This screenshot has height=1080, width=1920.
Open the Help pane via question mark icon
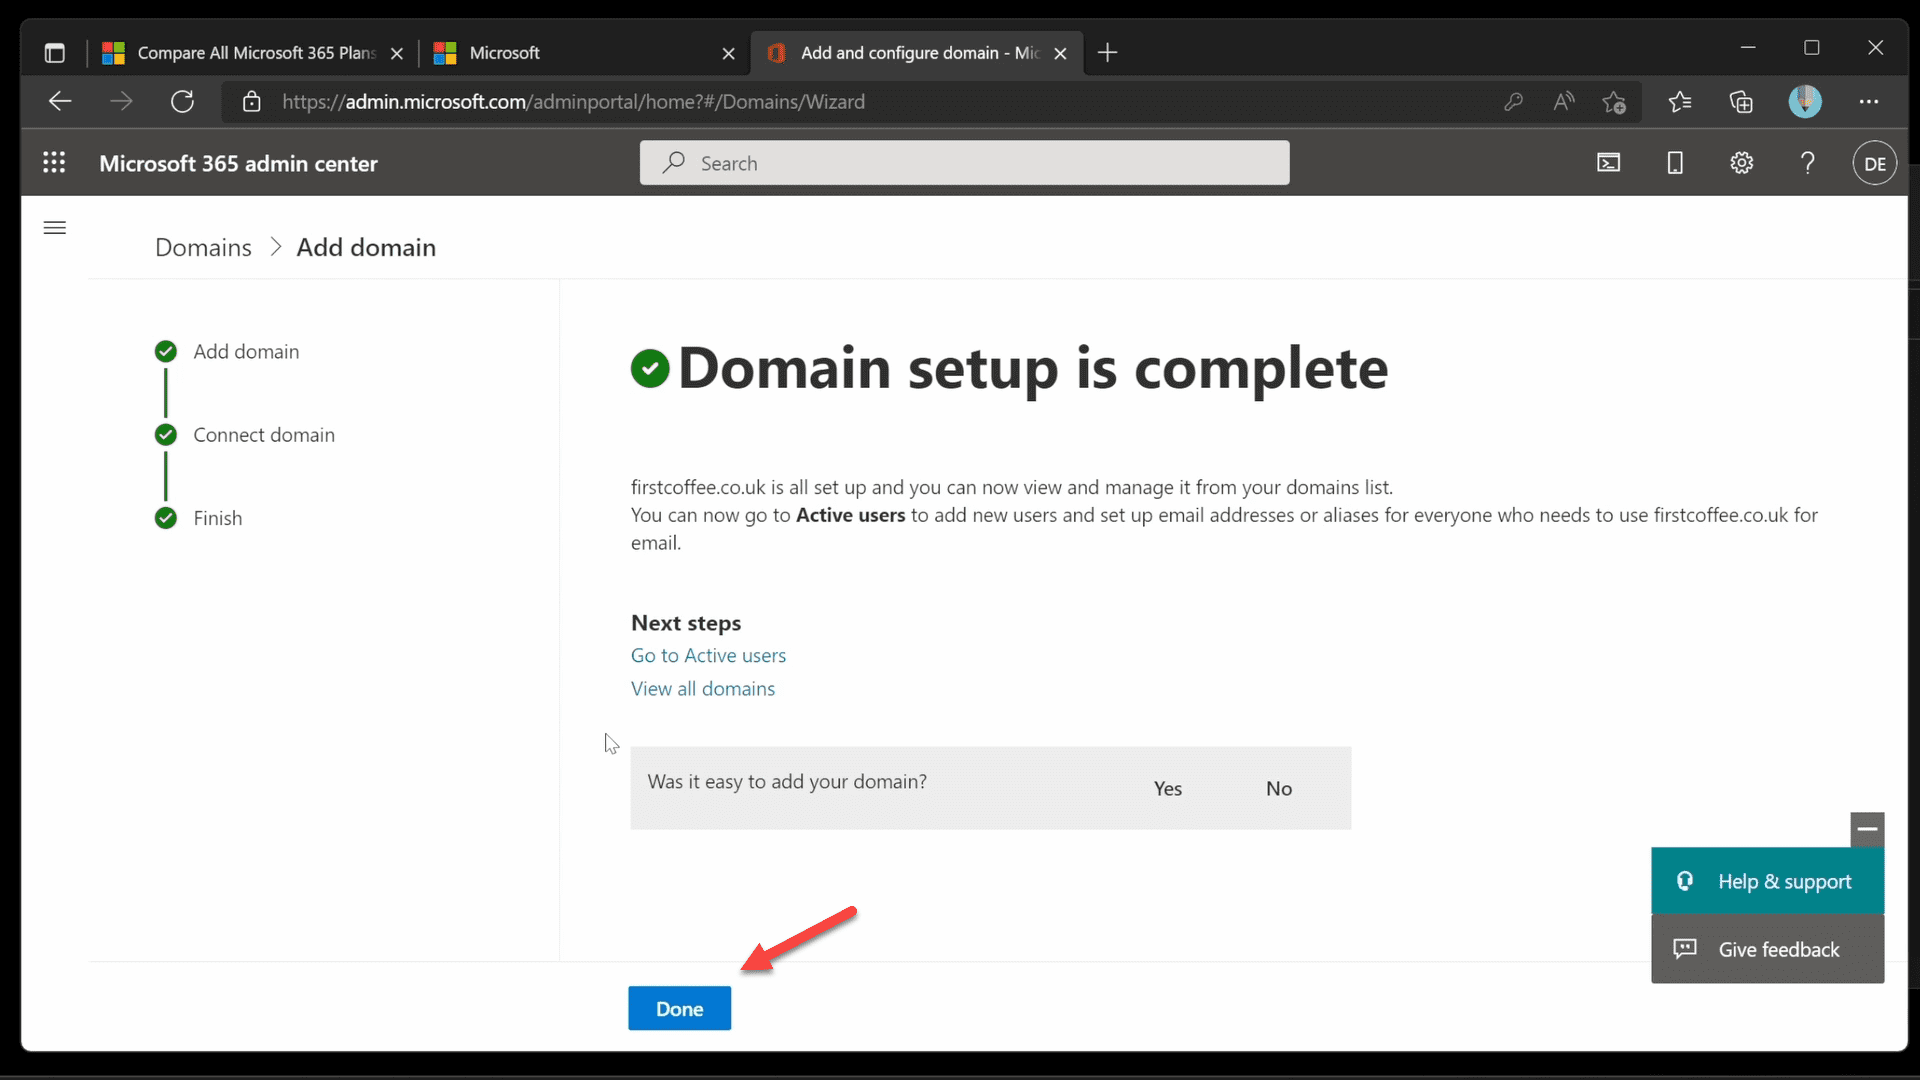[x=1808, y=162]
